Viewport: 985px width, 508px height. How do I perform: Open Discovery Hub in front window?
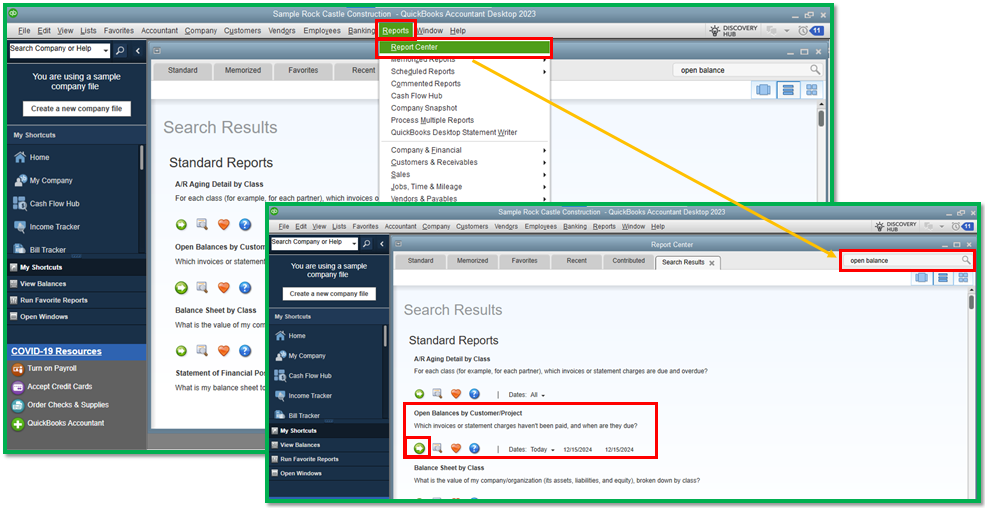pos(896,226)
